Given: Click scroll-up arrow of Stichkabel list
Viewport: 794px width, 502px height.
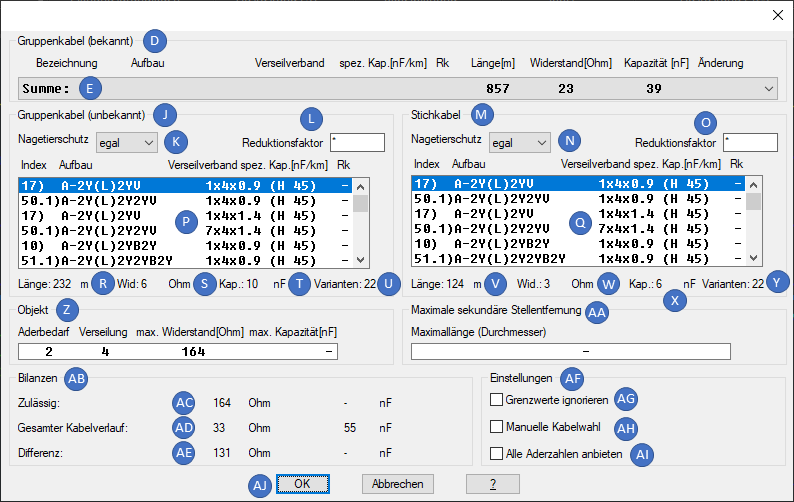Looking at the screenshot, I should 753,185.
